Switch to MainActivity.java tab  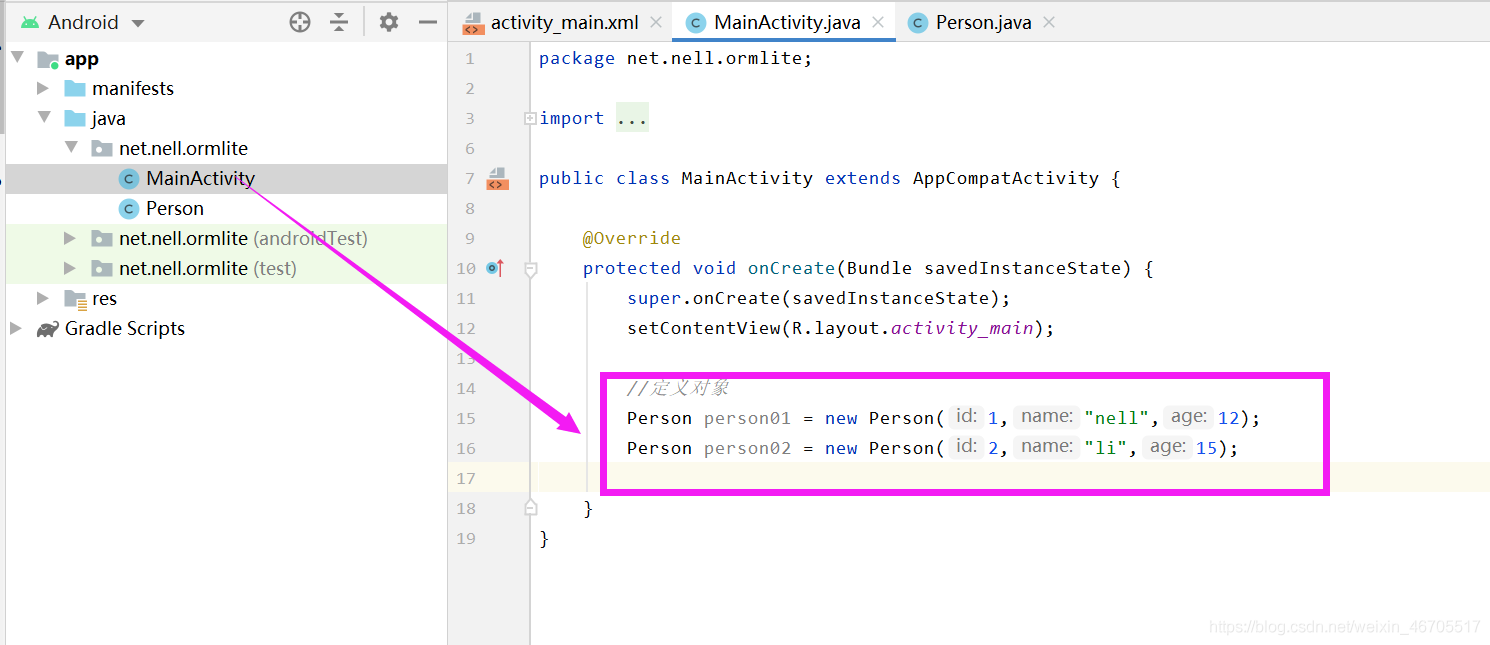787,22
